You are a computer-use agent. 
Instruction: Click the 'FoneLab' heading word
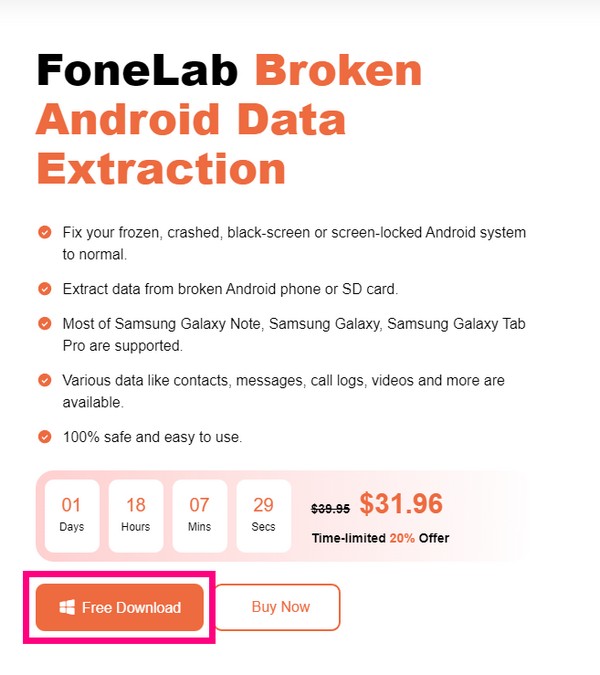(x=137, y=72)
